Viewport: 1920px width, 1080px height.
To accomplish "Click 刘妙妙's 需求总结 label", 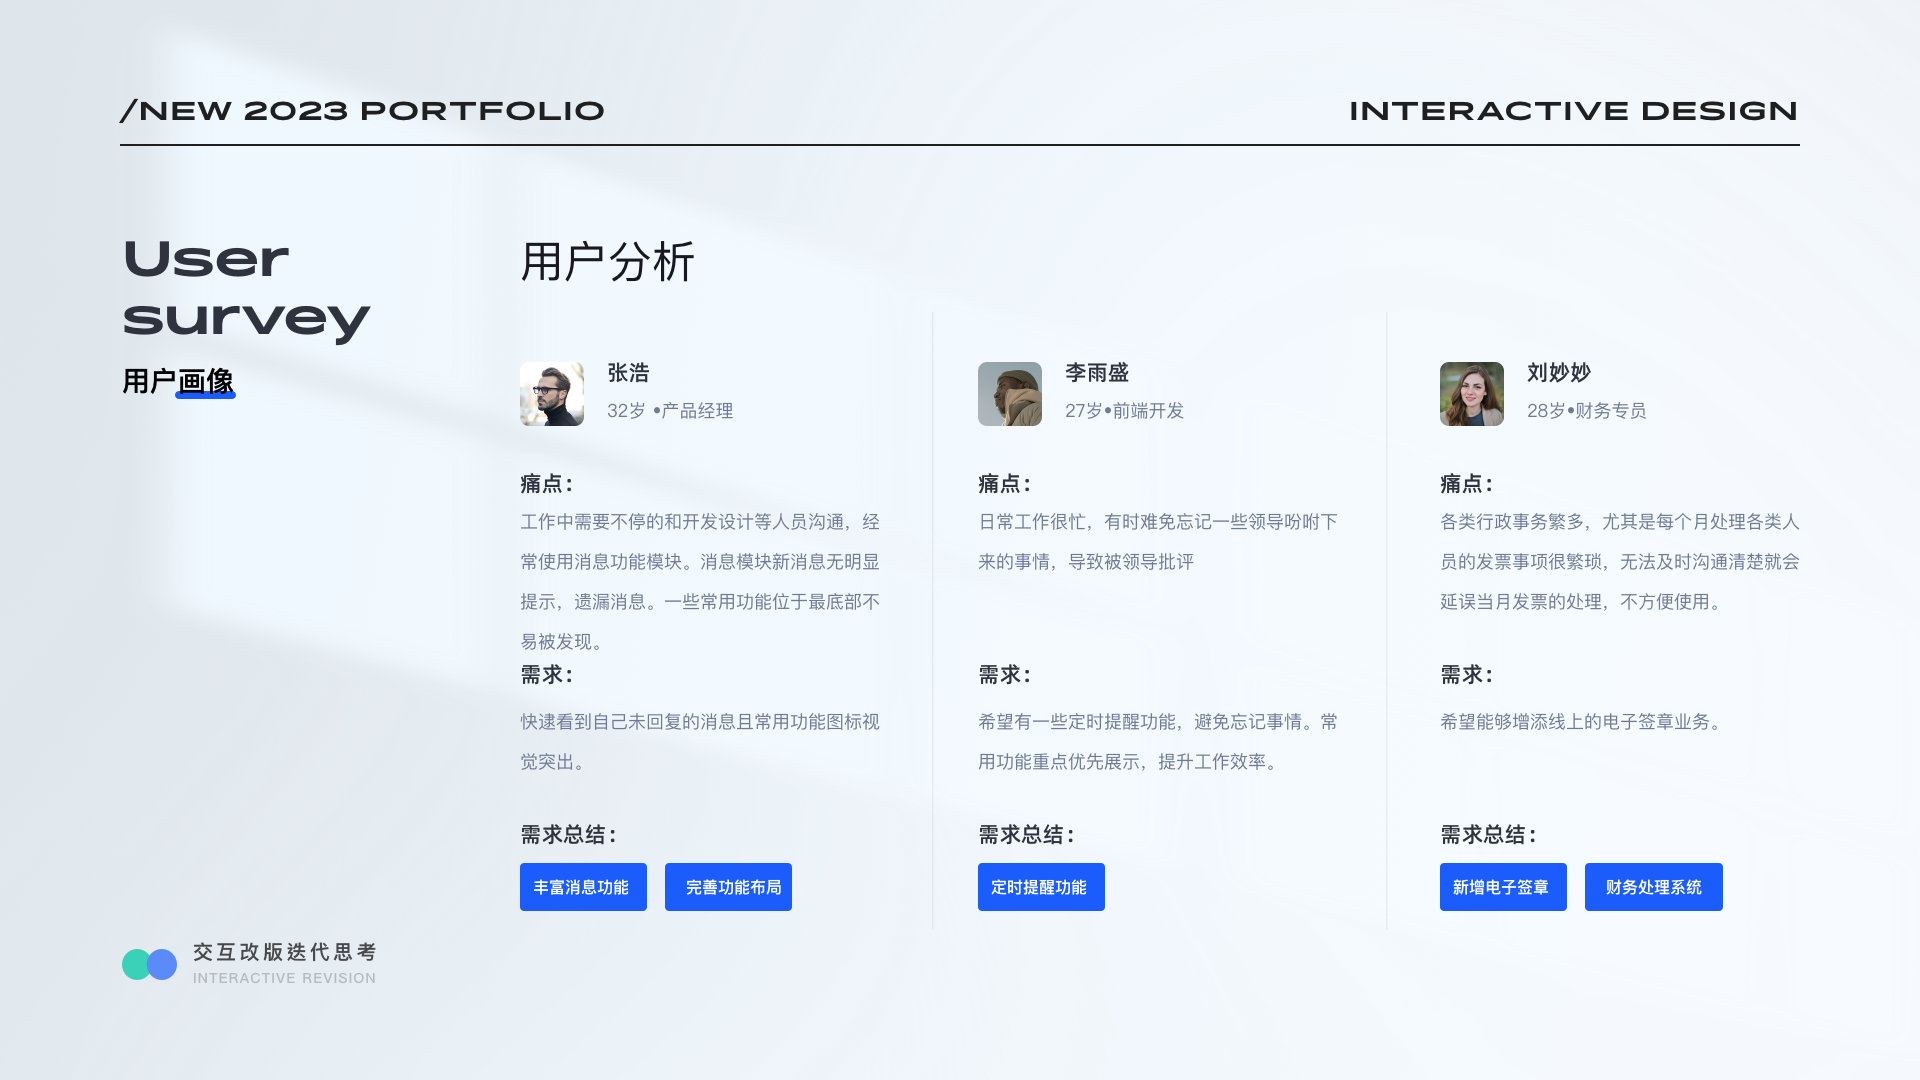I will pos(1488,835).
